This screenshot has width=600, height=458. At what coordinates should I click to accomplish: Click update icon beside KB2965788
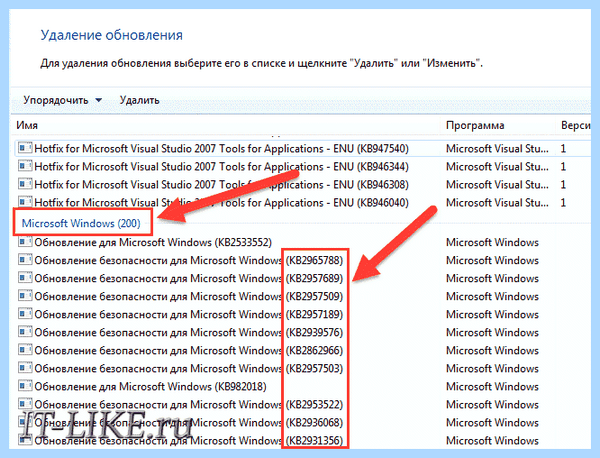pos(25,259)
